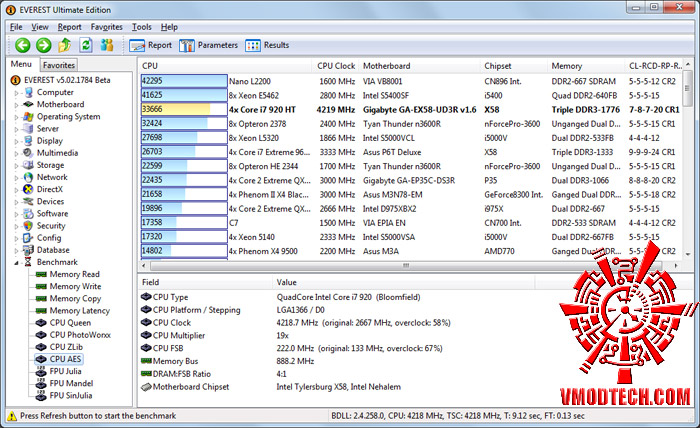Select CPU Queen benchmark
Screen dimensions: 700x428
tap(70, 323)
